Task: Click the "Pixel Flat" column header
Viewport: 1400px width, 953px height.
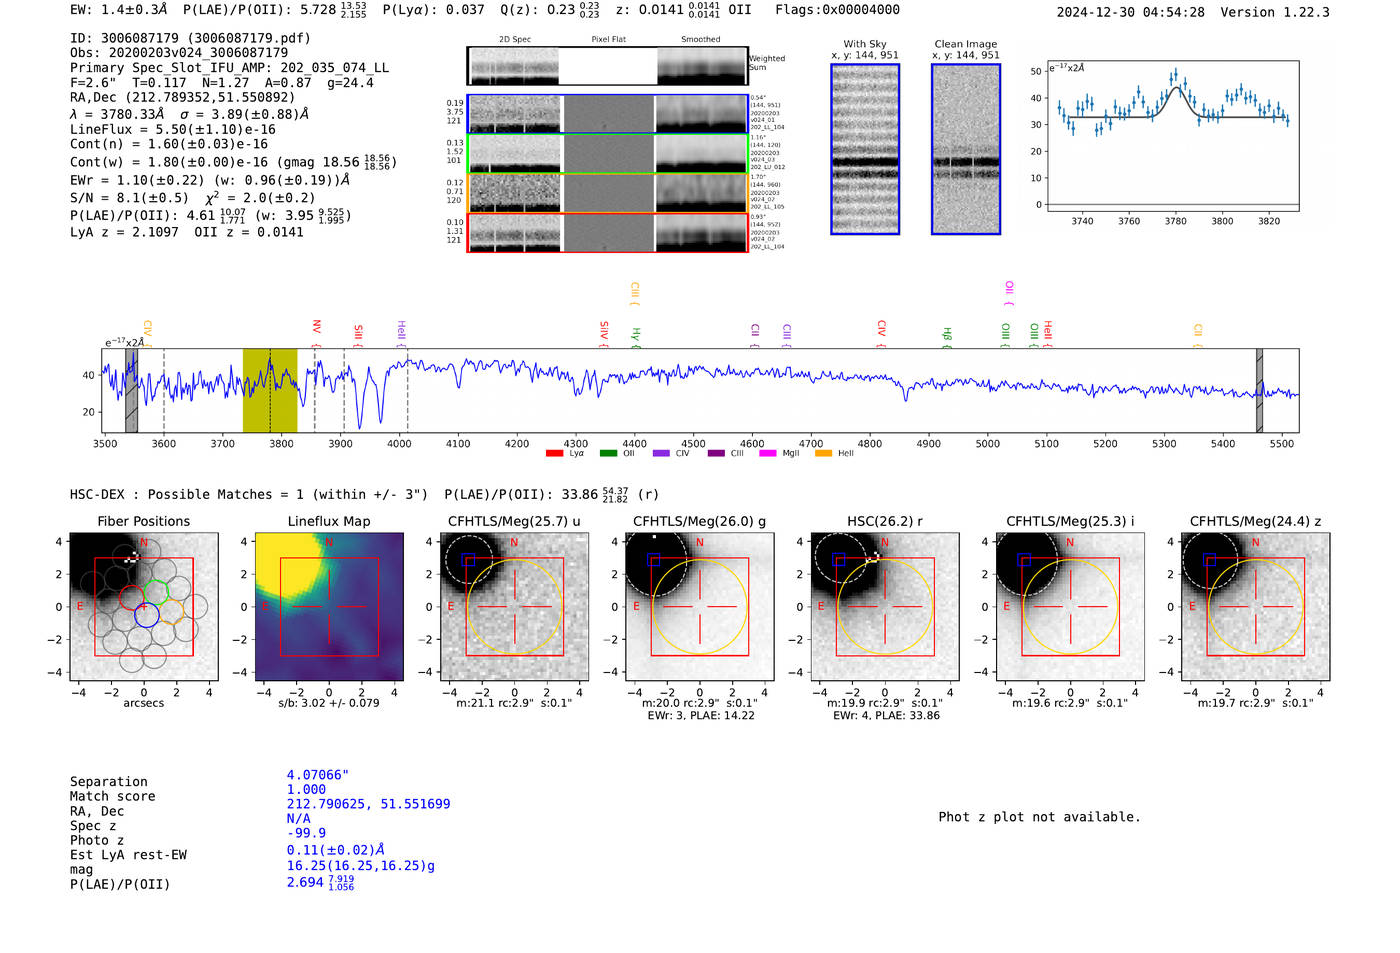Action: click(608, 40)
